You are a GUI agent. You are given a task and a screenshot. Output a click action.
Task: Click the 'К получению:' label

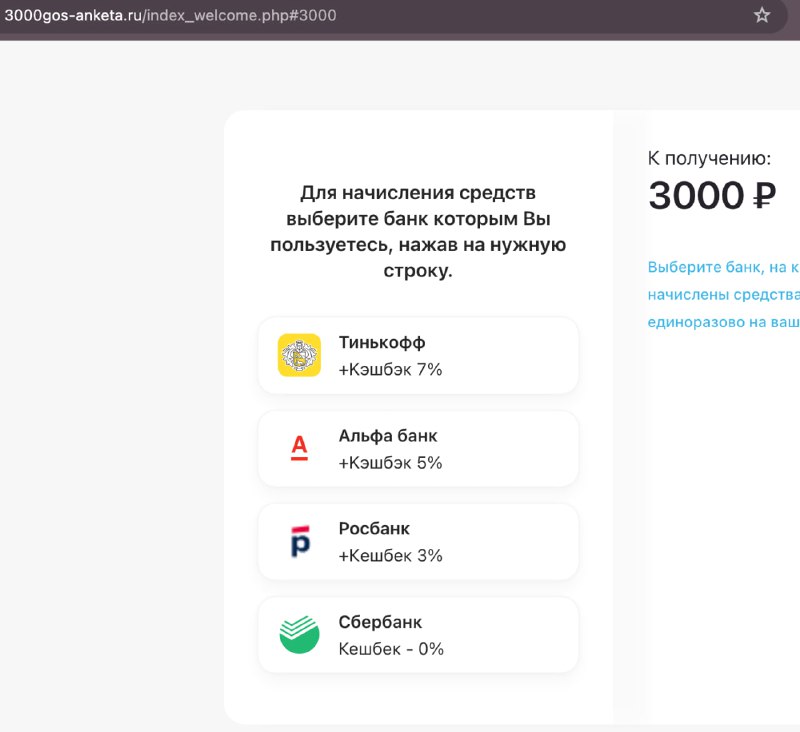tap(709, 159)
